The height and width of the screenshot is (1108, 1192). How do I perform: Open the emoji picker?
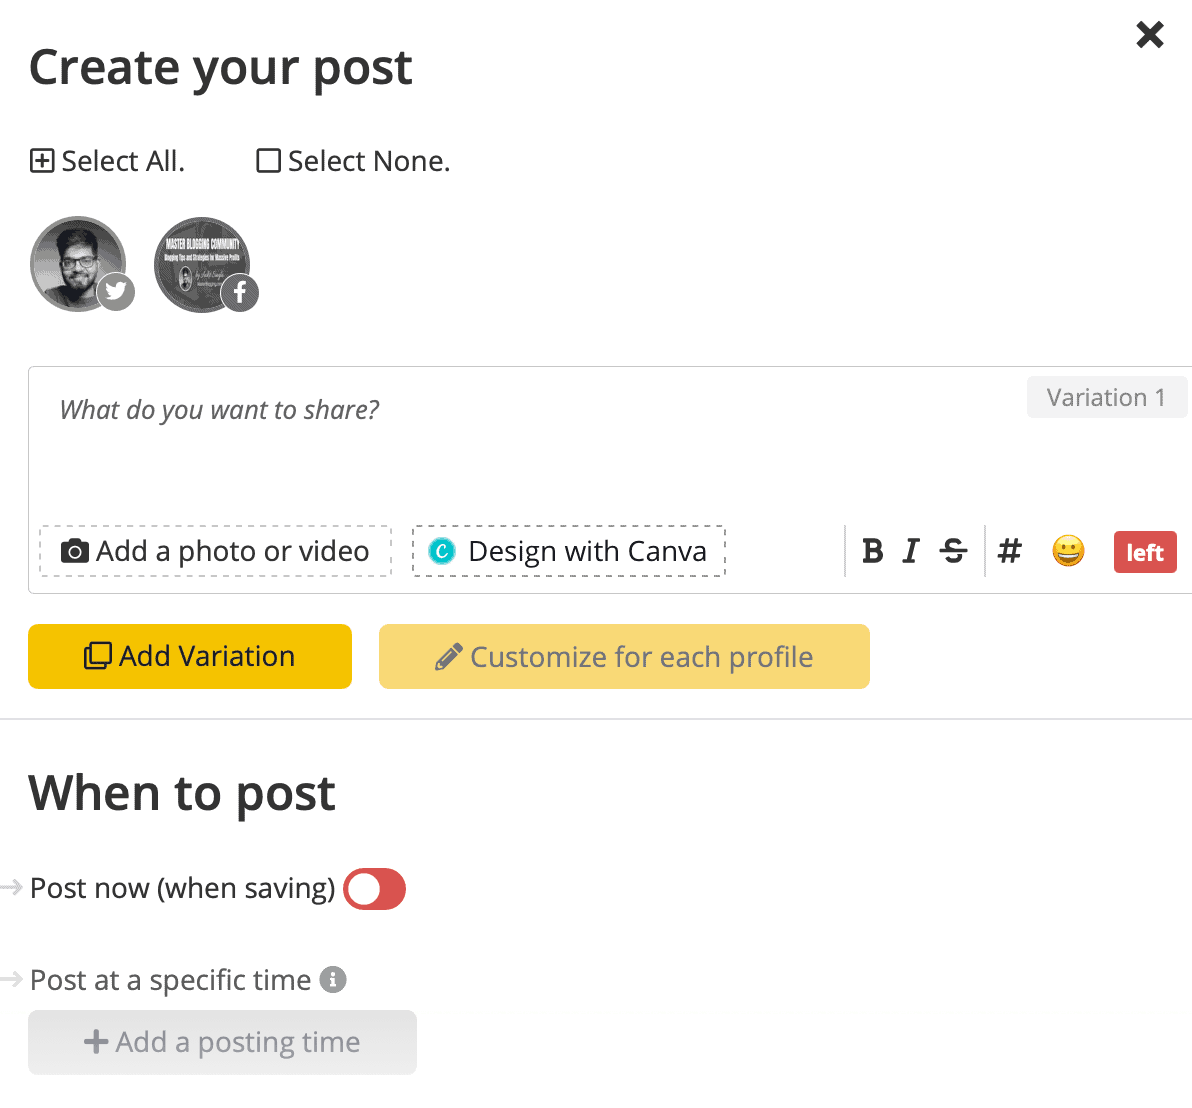pos(1067,551)
